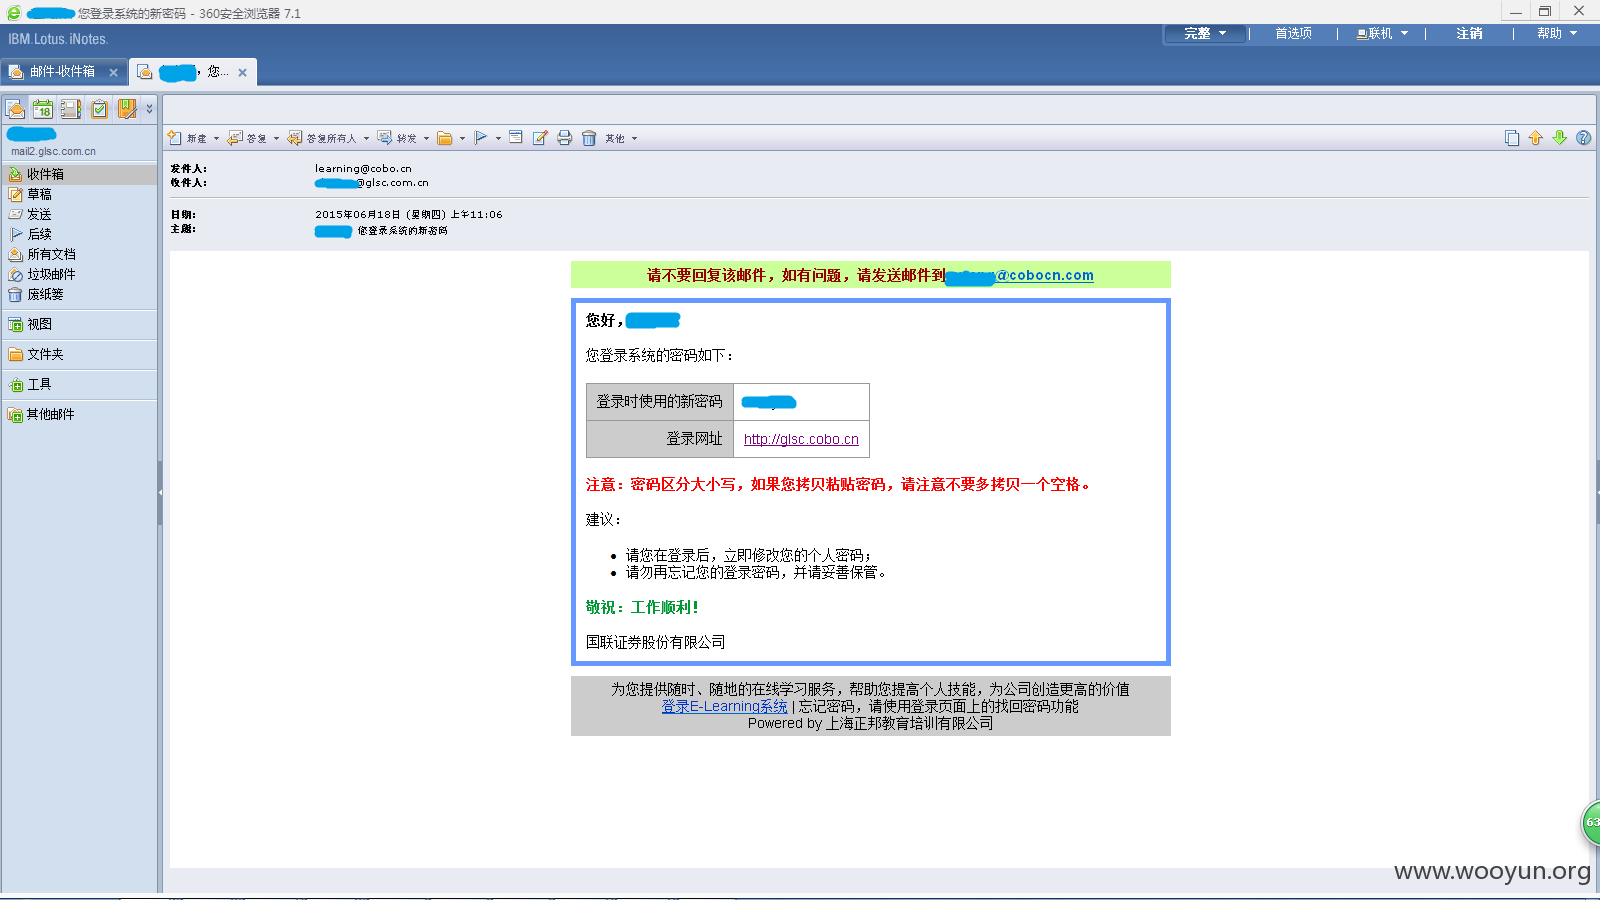
Task: Select 废纸篓 (Trash) folder
Action: tap(79, 294)
